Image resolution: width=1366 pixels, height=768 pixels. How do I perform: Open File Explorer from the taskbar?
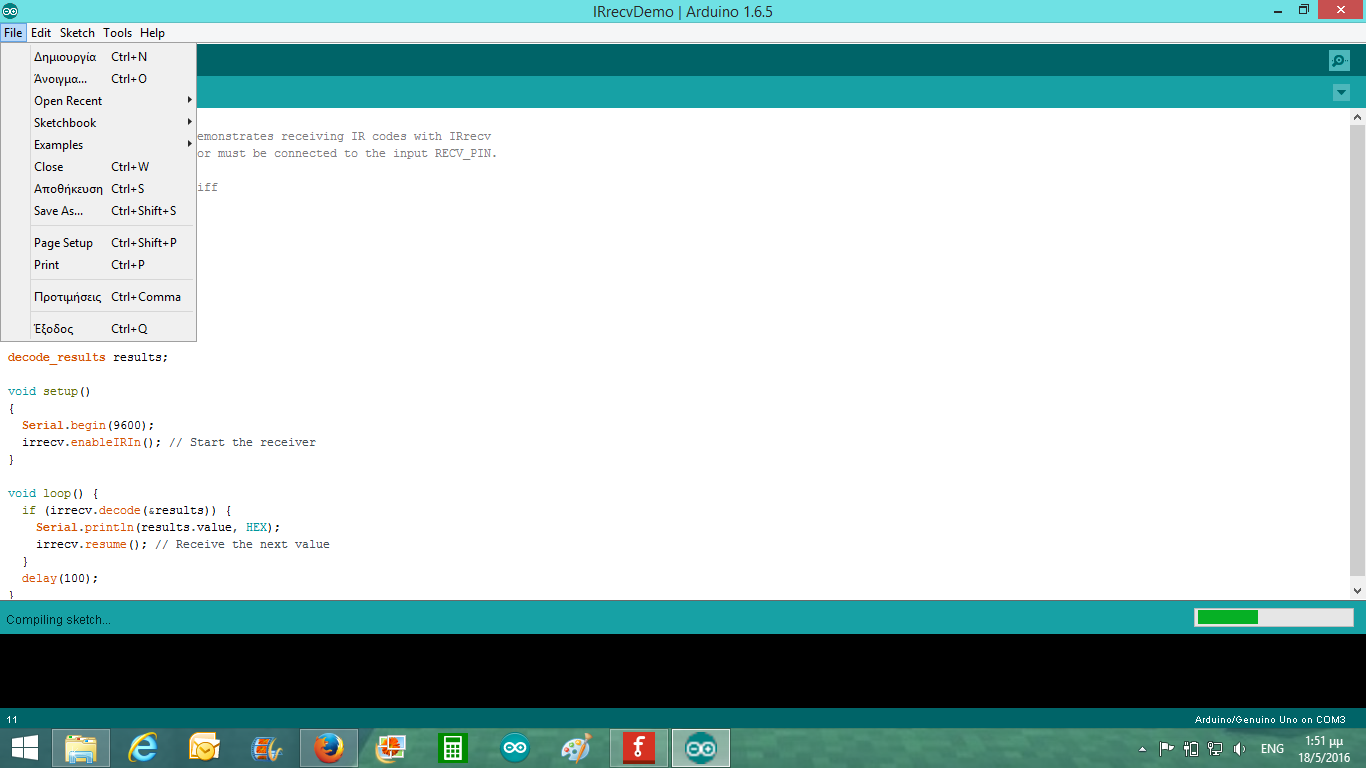point(81,748)
